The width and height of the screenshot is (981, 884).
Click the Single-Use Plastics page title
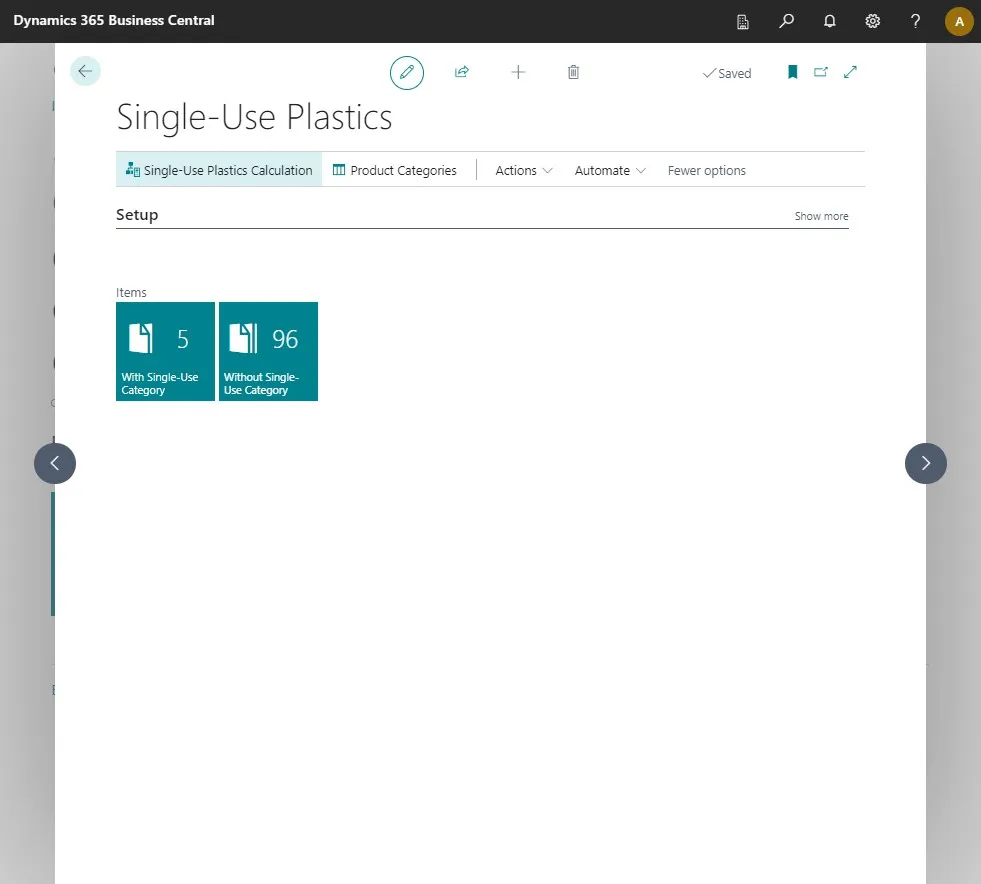pos(254,117)
